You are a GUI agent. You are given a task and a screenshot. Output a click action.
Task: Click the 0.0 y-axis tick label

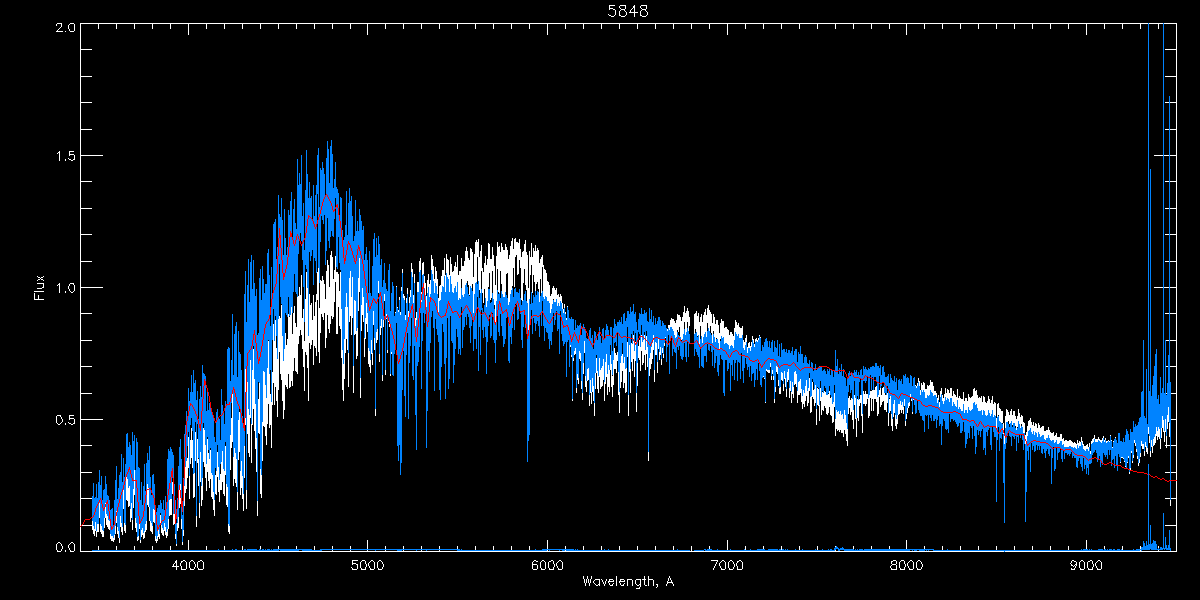click(64, 547)
